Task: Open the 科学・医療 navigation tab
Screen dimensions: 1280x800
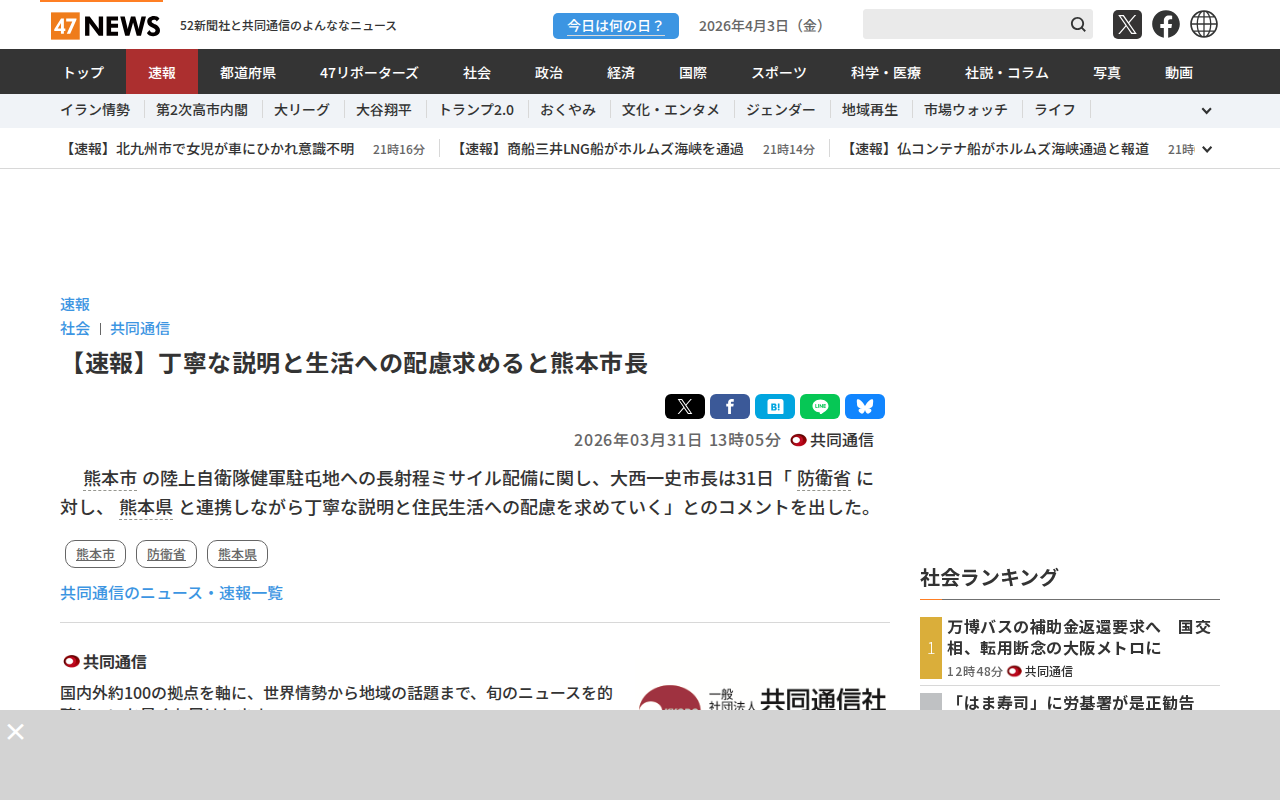Action: tap(886, 72)
